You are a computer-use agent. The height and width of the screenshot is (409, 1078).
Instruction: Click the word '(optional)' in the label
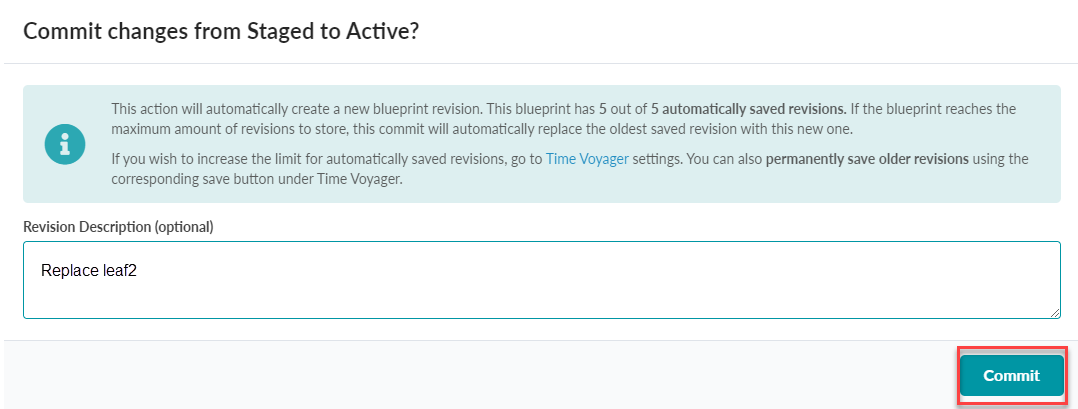pyautogui.click(x=183, y=227)
